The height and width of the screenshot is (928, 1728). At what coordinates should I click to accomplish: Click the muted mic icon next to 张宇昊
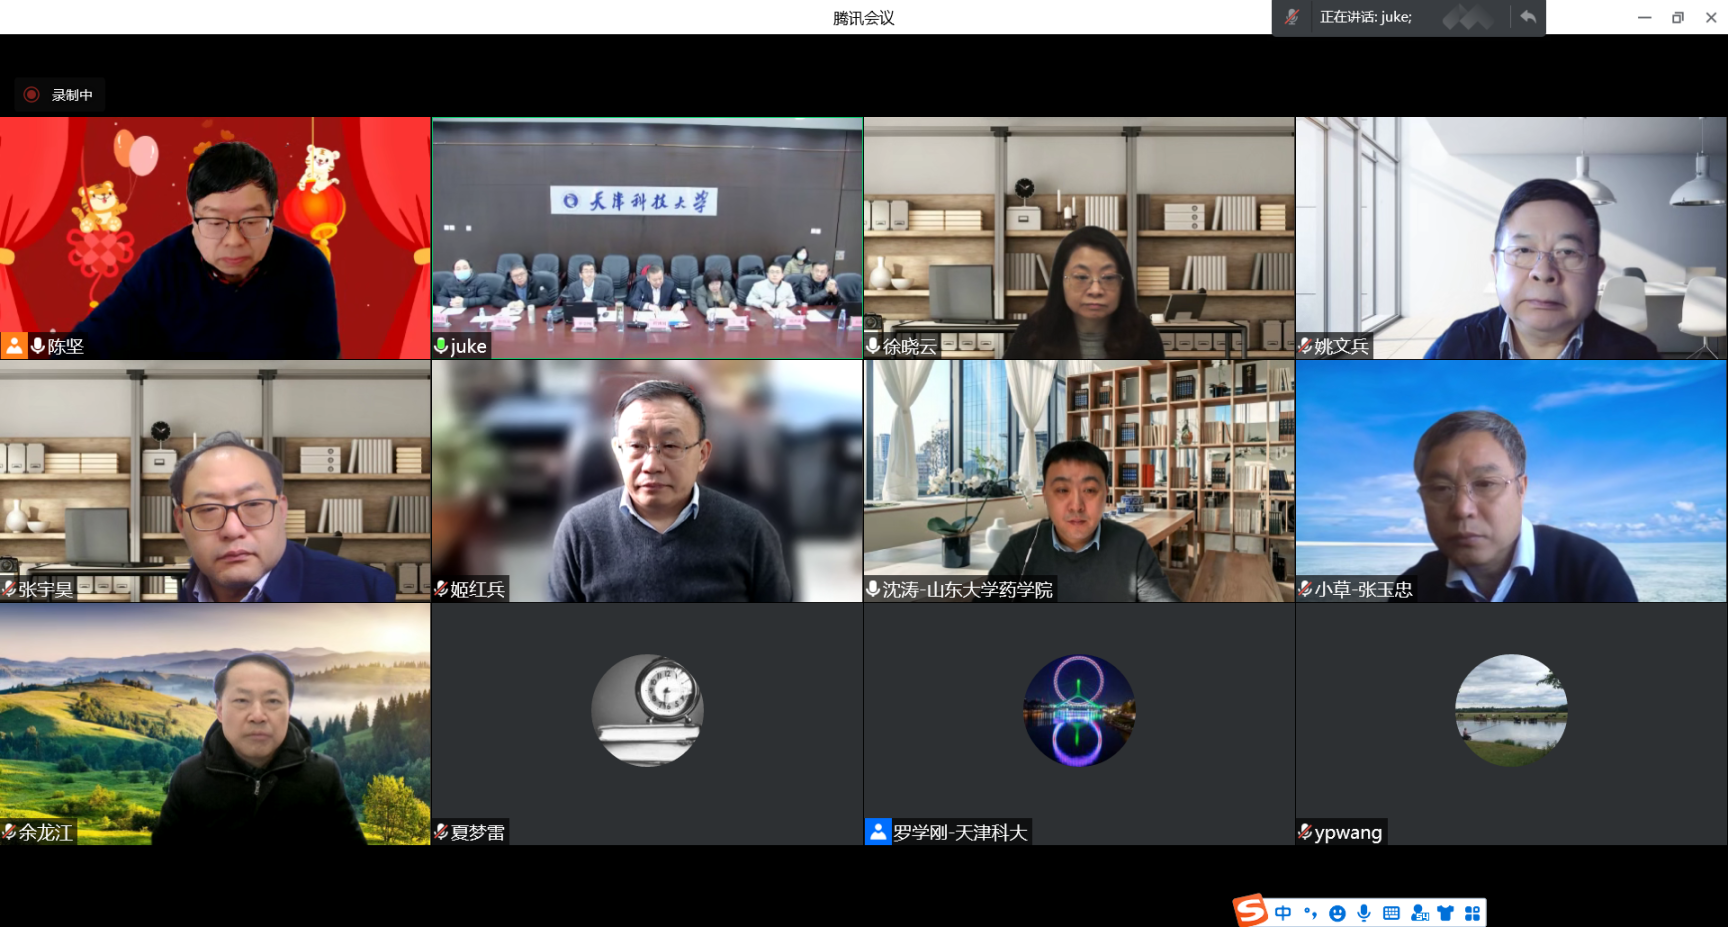click(9, 589)
